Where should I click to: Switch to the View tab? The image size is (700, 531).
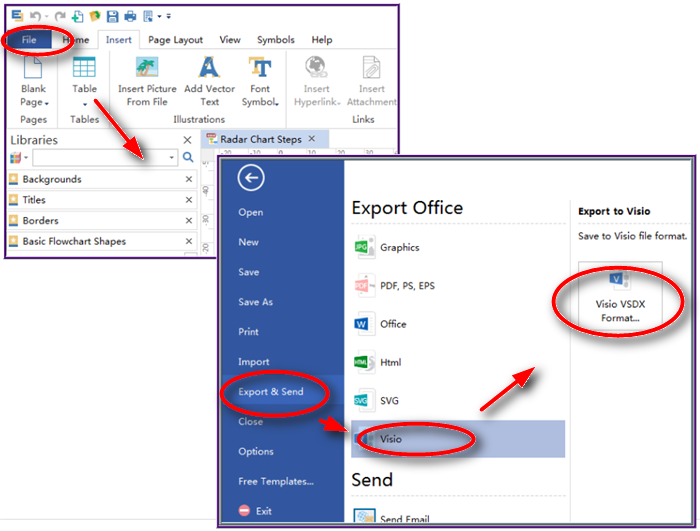[x=230, y=40]
